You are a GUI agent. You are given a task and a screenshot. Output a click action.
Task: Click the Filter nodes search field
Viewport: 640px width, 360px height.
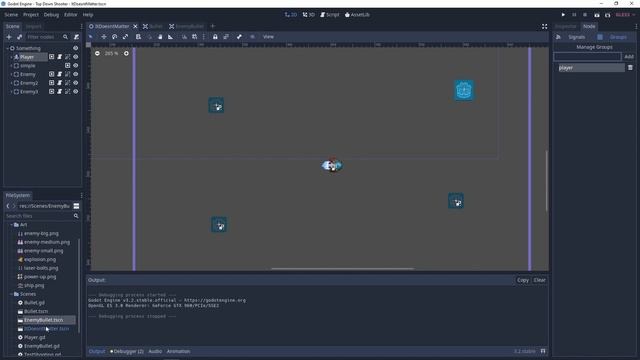(x=47, y=37)
